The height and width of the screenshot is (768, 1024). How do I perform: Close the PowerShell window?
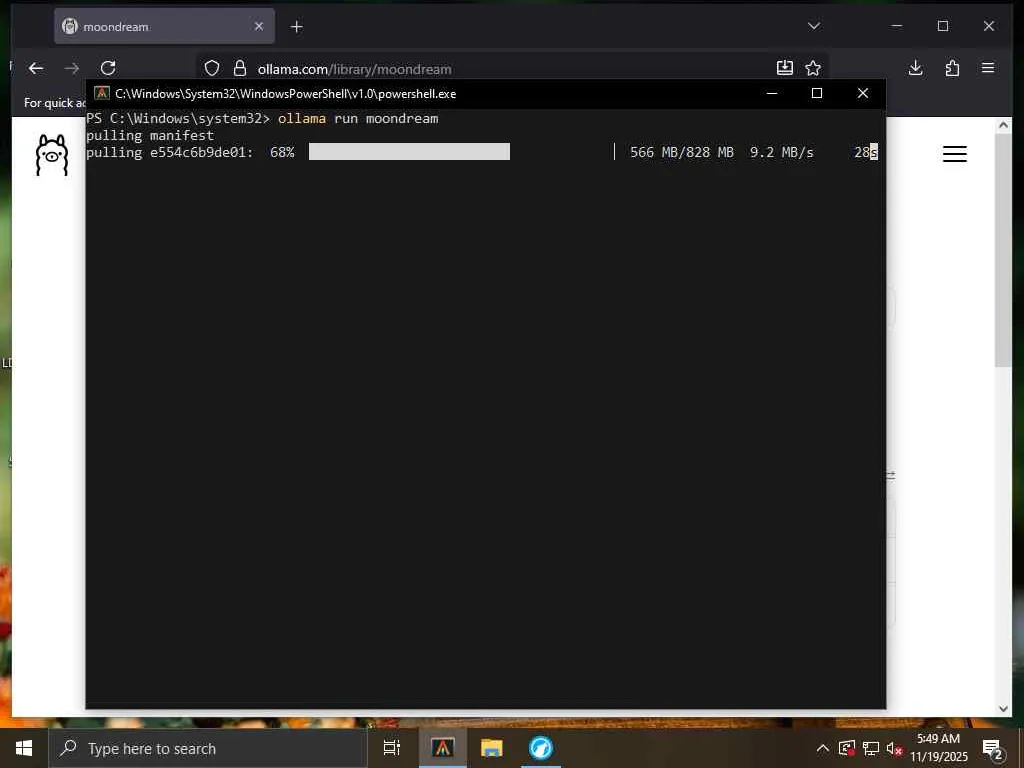pyautogui.click(x=863, y=93)
